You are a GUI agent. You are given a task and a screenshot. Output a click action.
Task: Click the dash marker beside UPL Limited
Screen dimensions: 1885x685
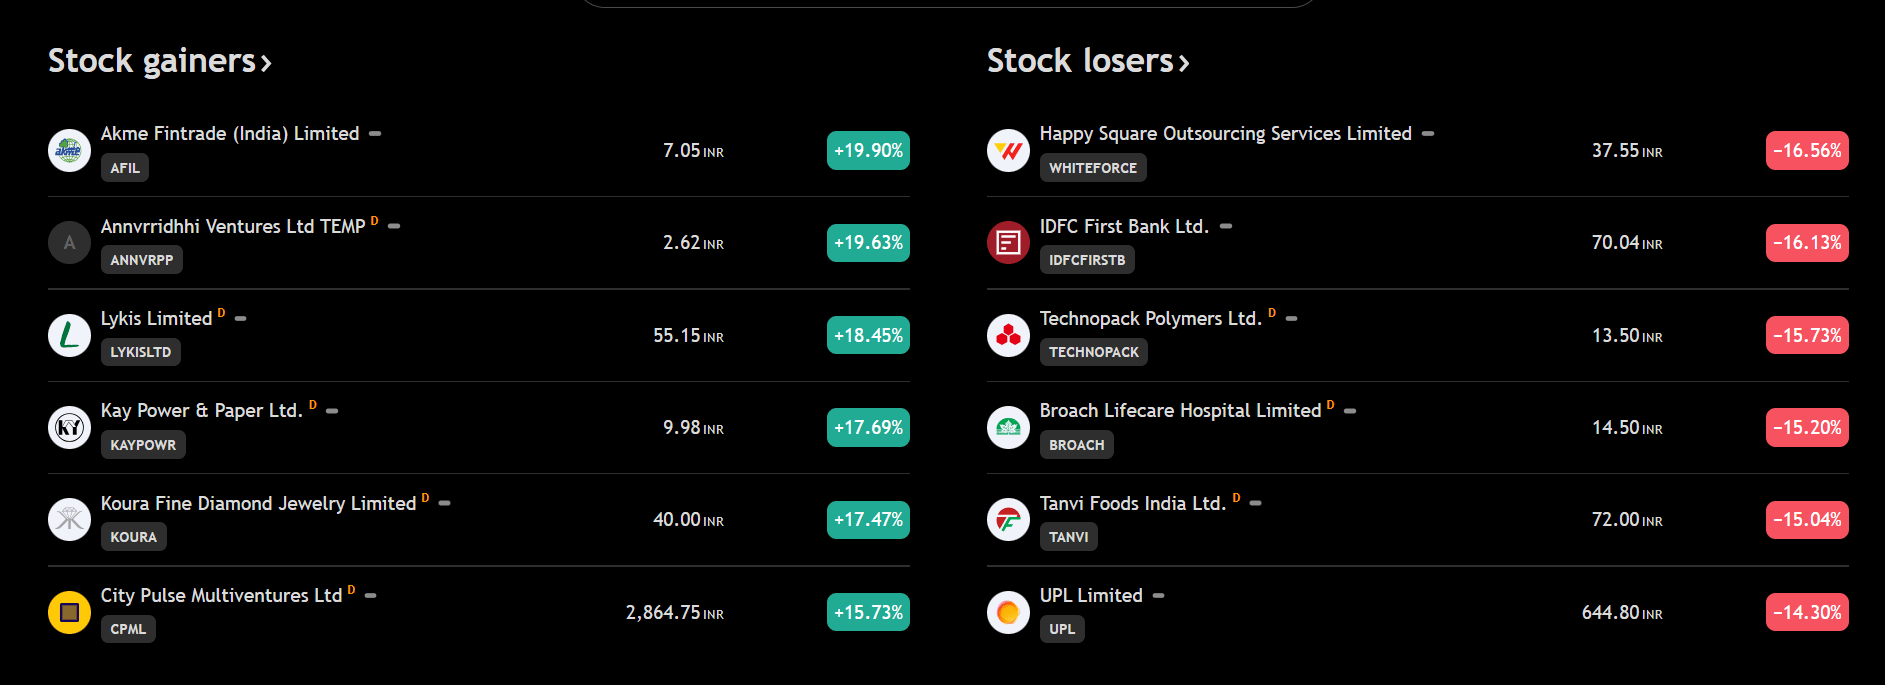click(1158, 596)
